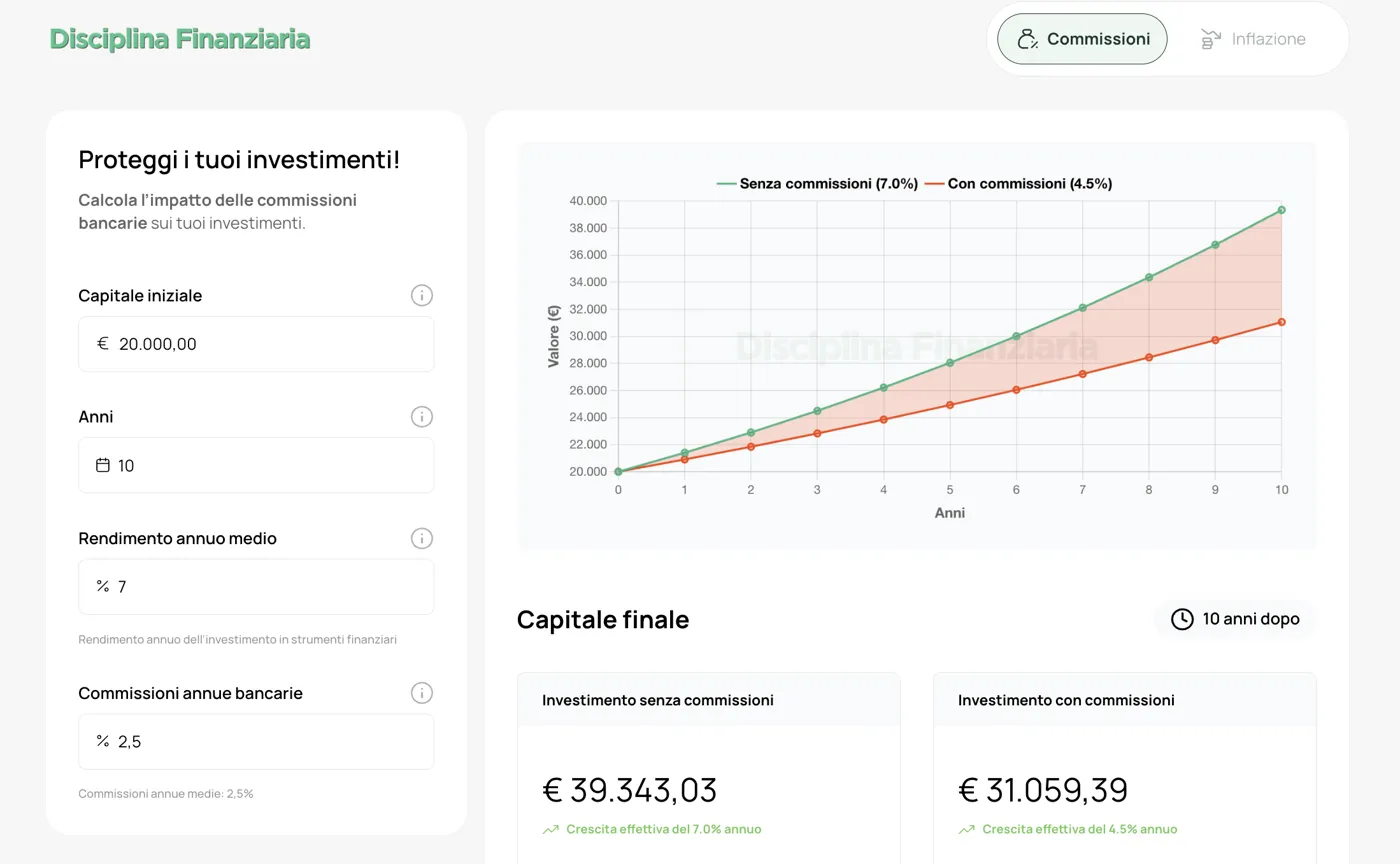Focus the Capitale iniziale input 20.000,00
The width and height of the screenshot is (1400, 864).
[x=256, y=344]
